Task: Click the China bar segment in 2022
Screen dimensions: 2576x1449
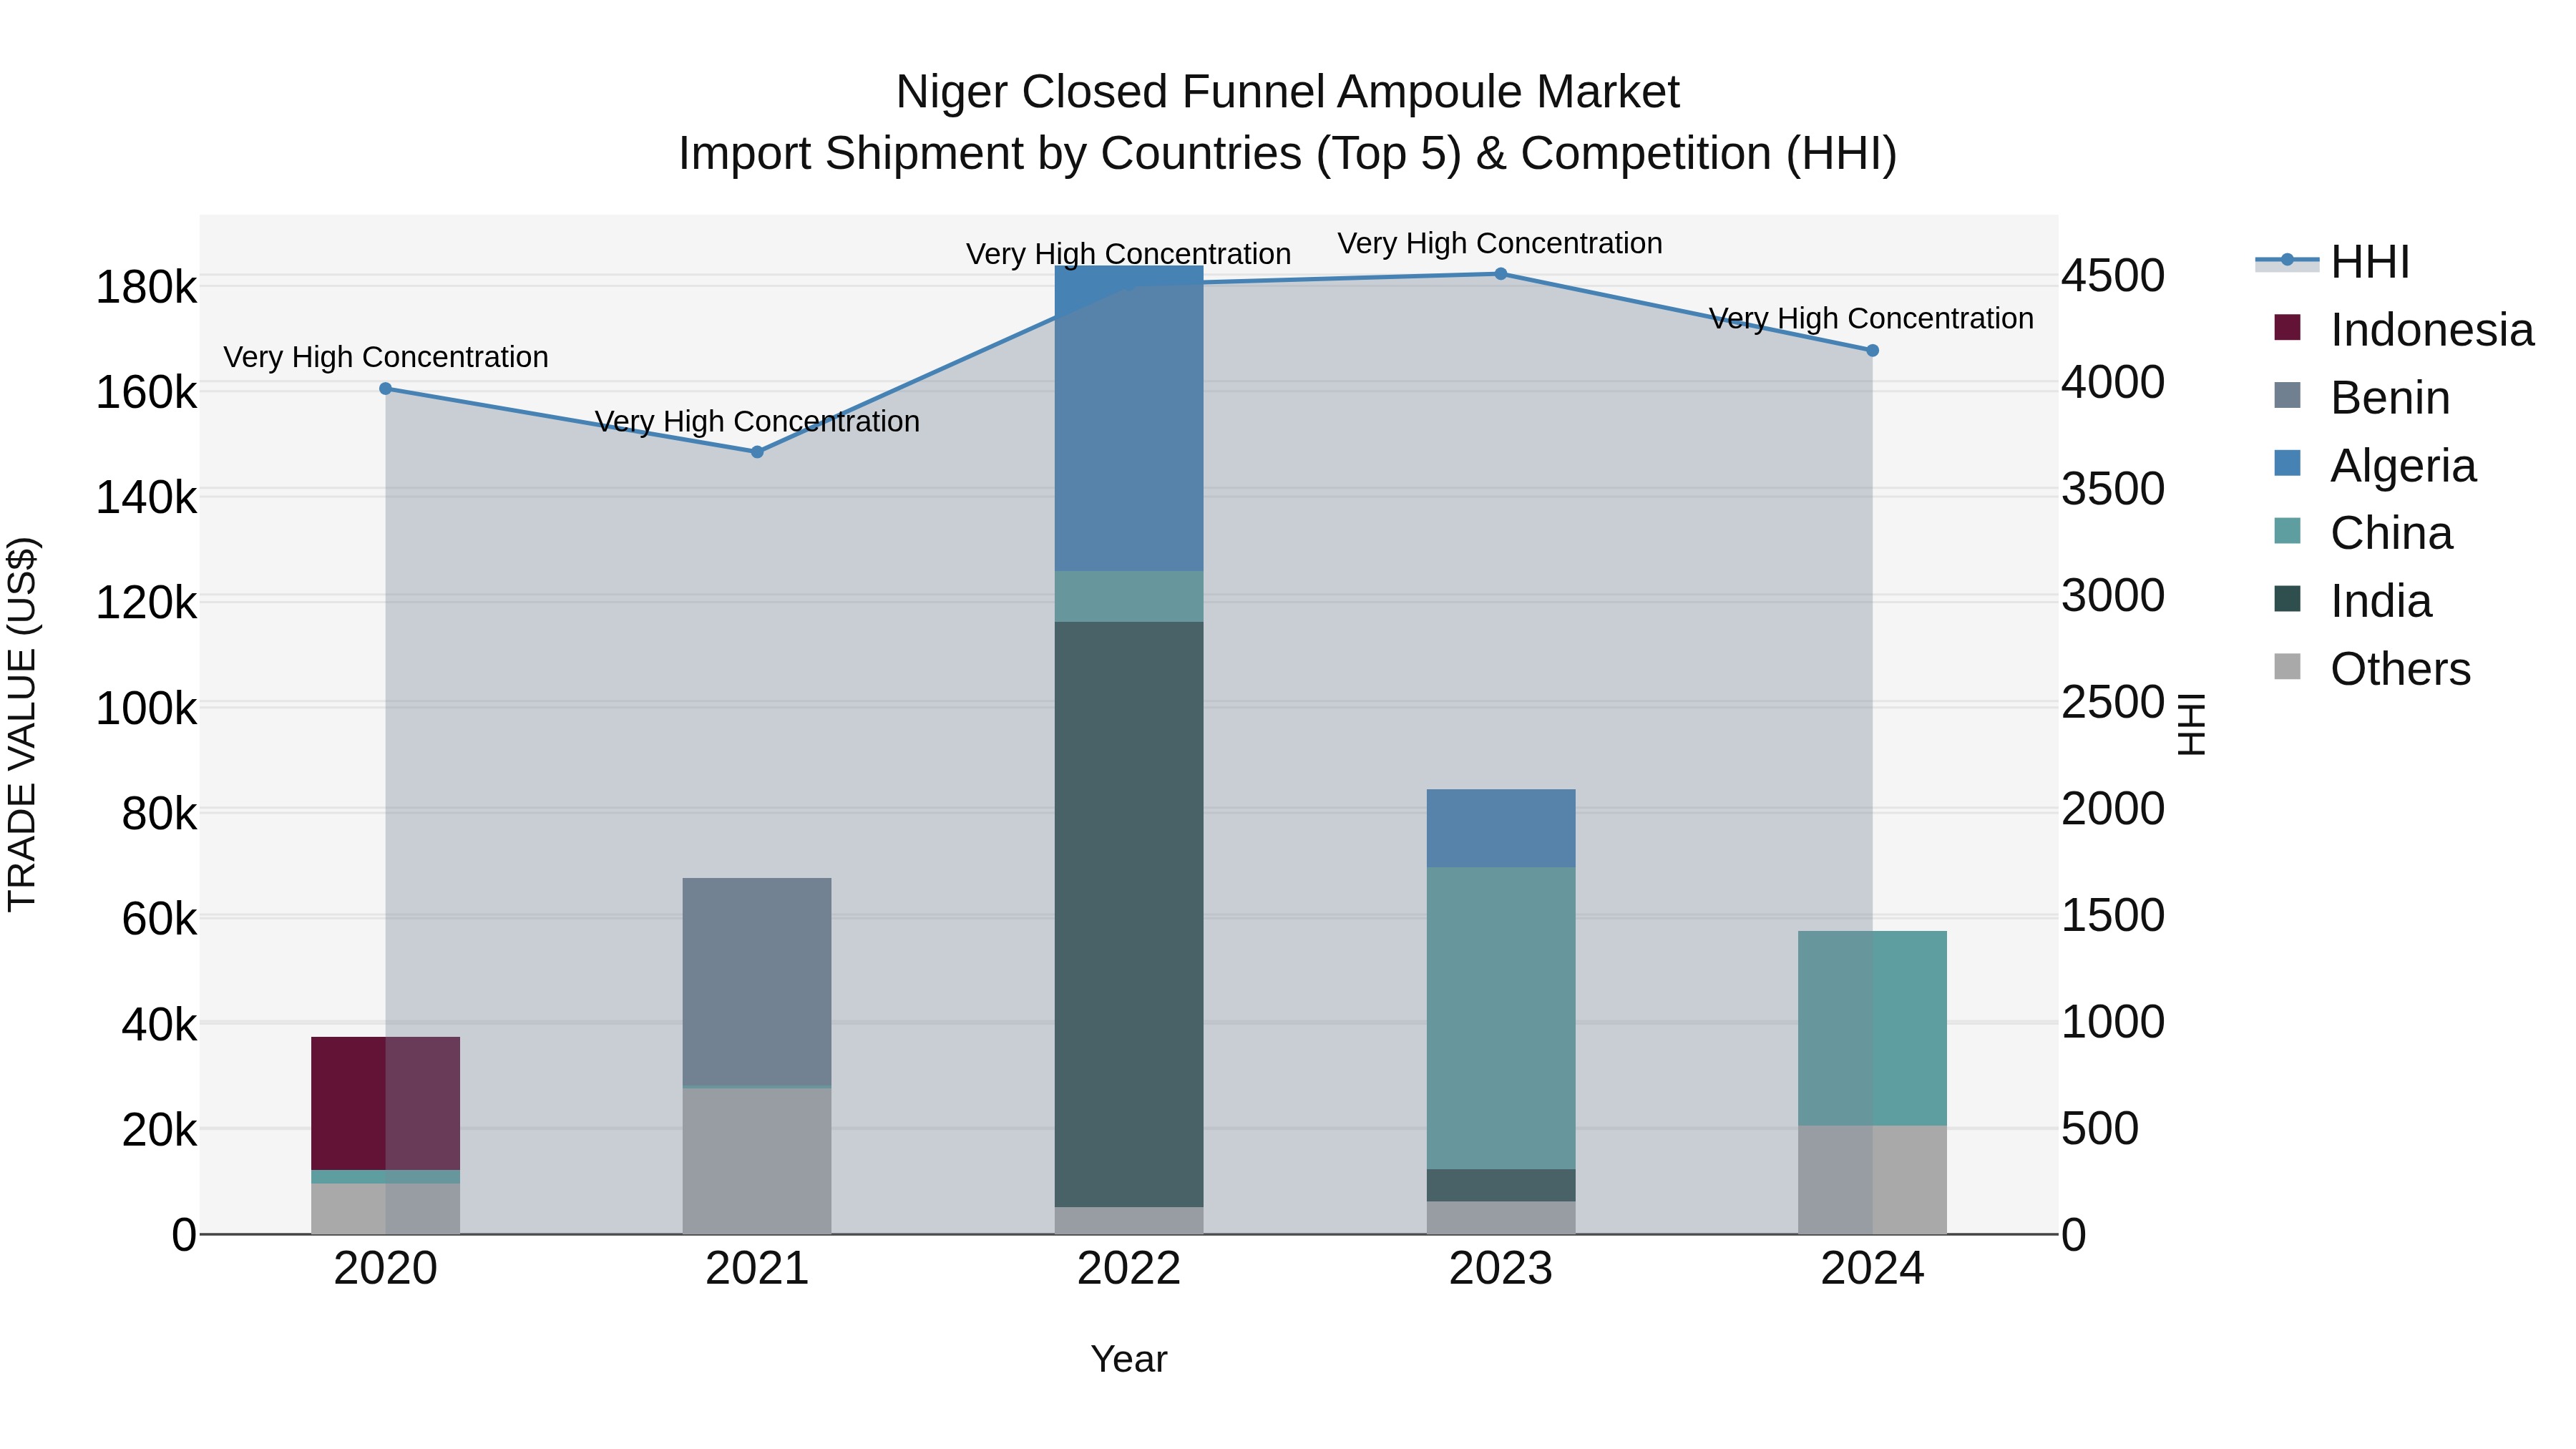Action: click(1129, 596)
